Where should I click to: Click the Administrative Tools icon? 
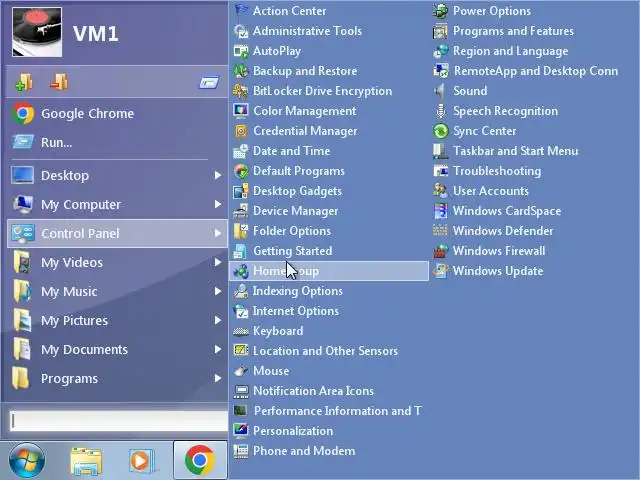click(241, 31)
